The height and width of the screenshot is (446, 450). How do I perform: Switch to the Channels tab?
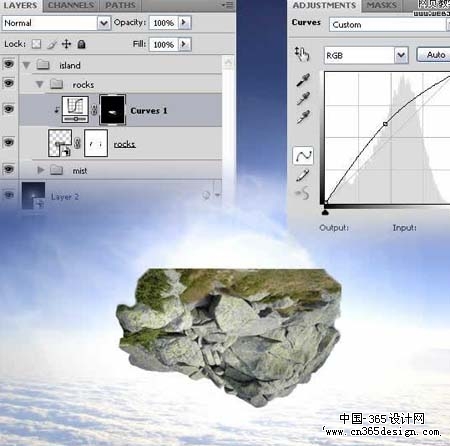pos(71,5)
